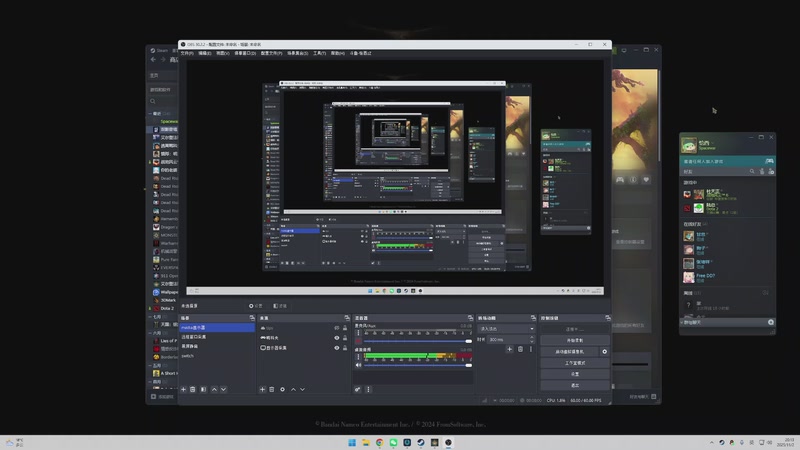Open advanced audio properties gear in mixer
Screen dimensions: 800x450
tap(358, 389)
